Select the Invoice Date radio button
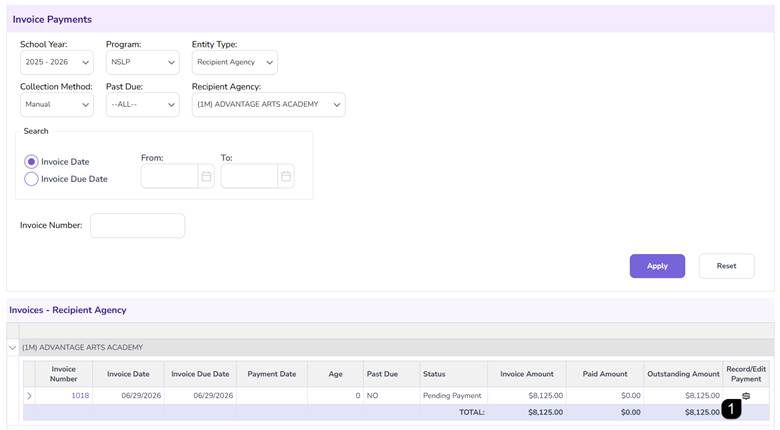 31,162
